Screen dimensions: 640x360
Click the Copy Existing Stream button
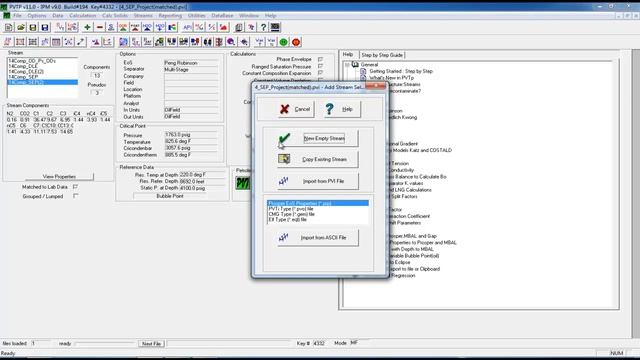click(x=318, y=160)
